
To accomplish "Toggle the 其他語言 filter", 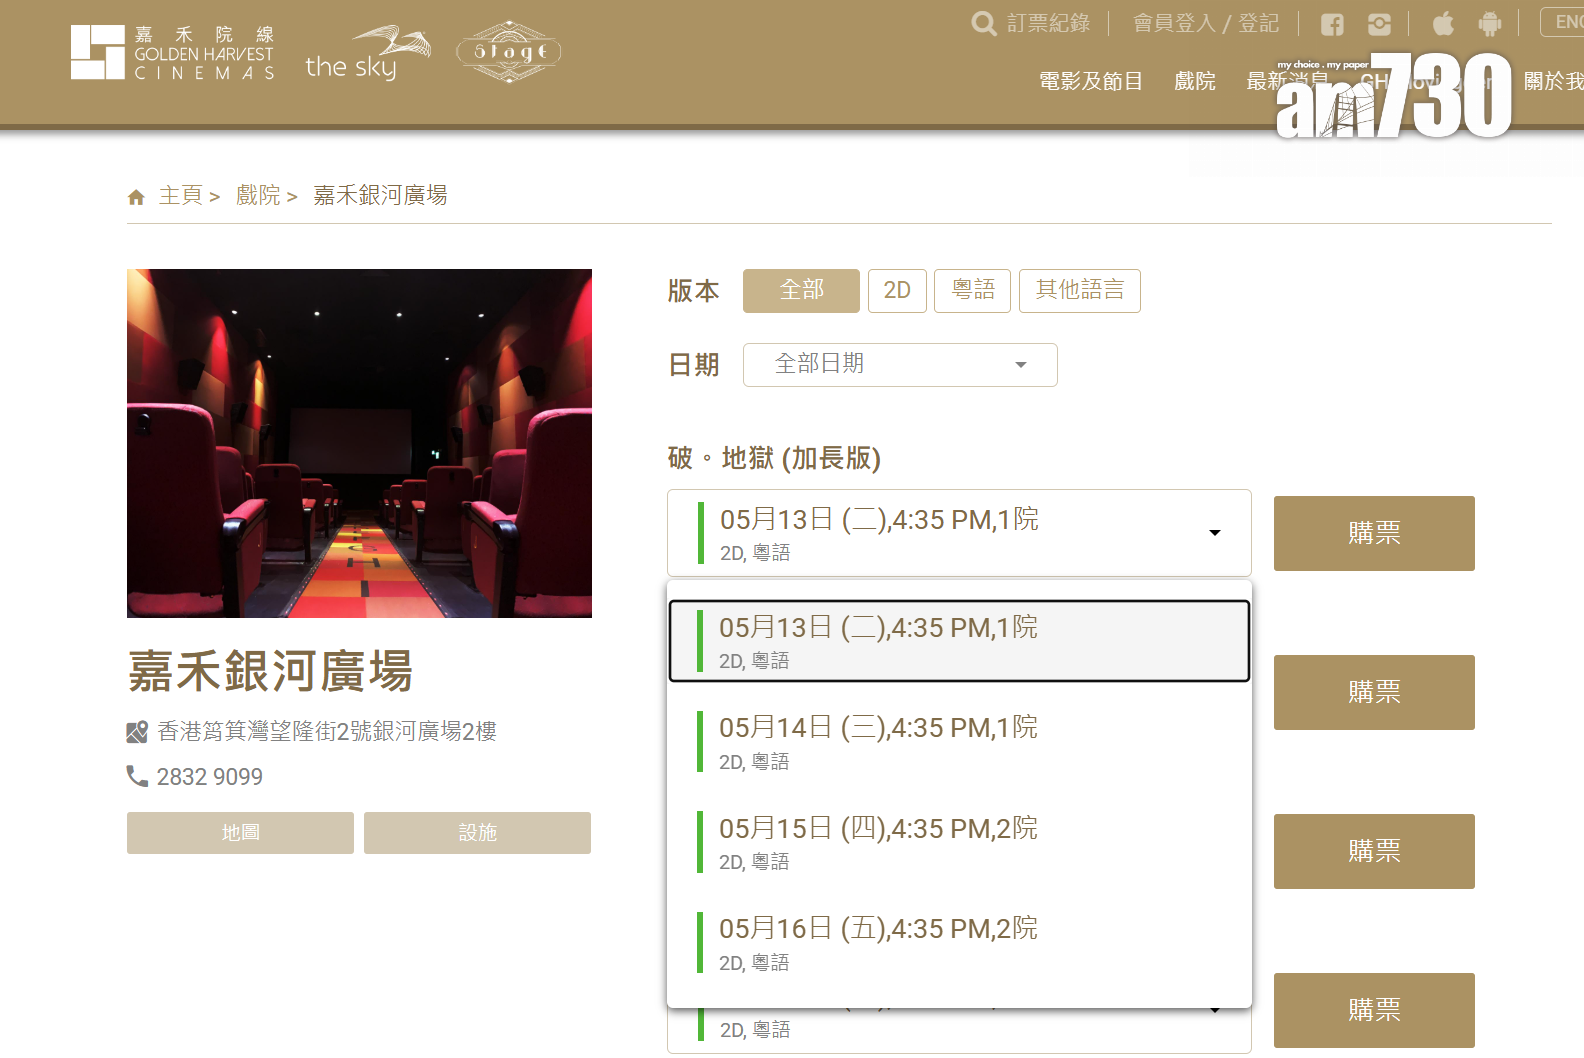I will pyautogui.click(x=1079, y=291).
